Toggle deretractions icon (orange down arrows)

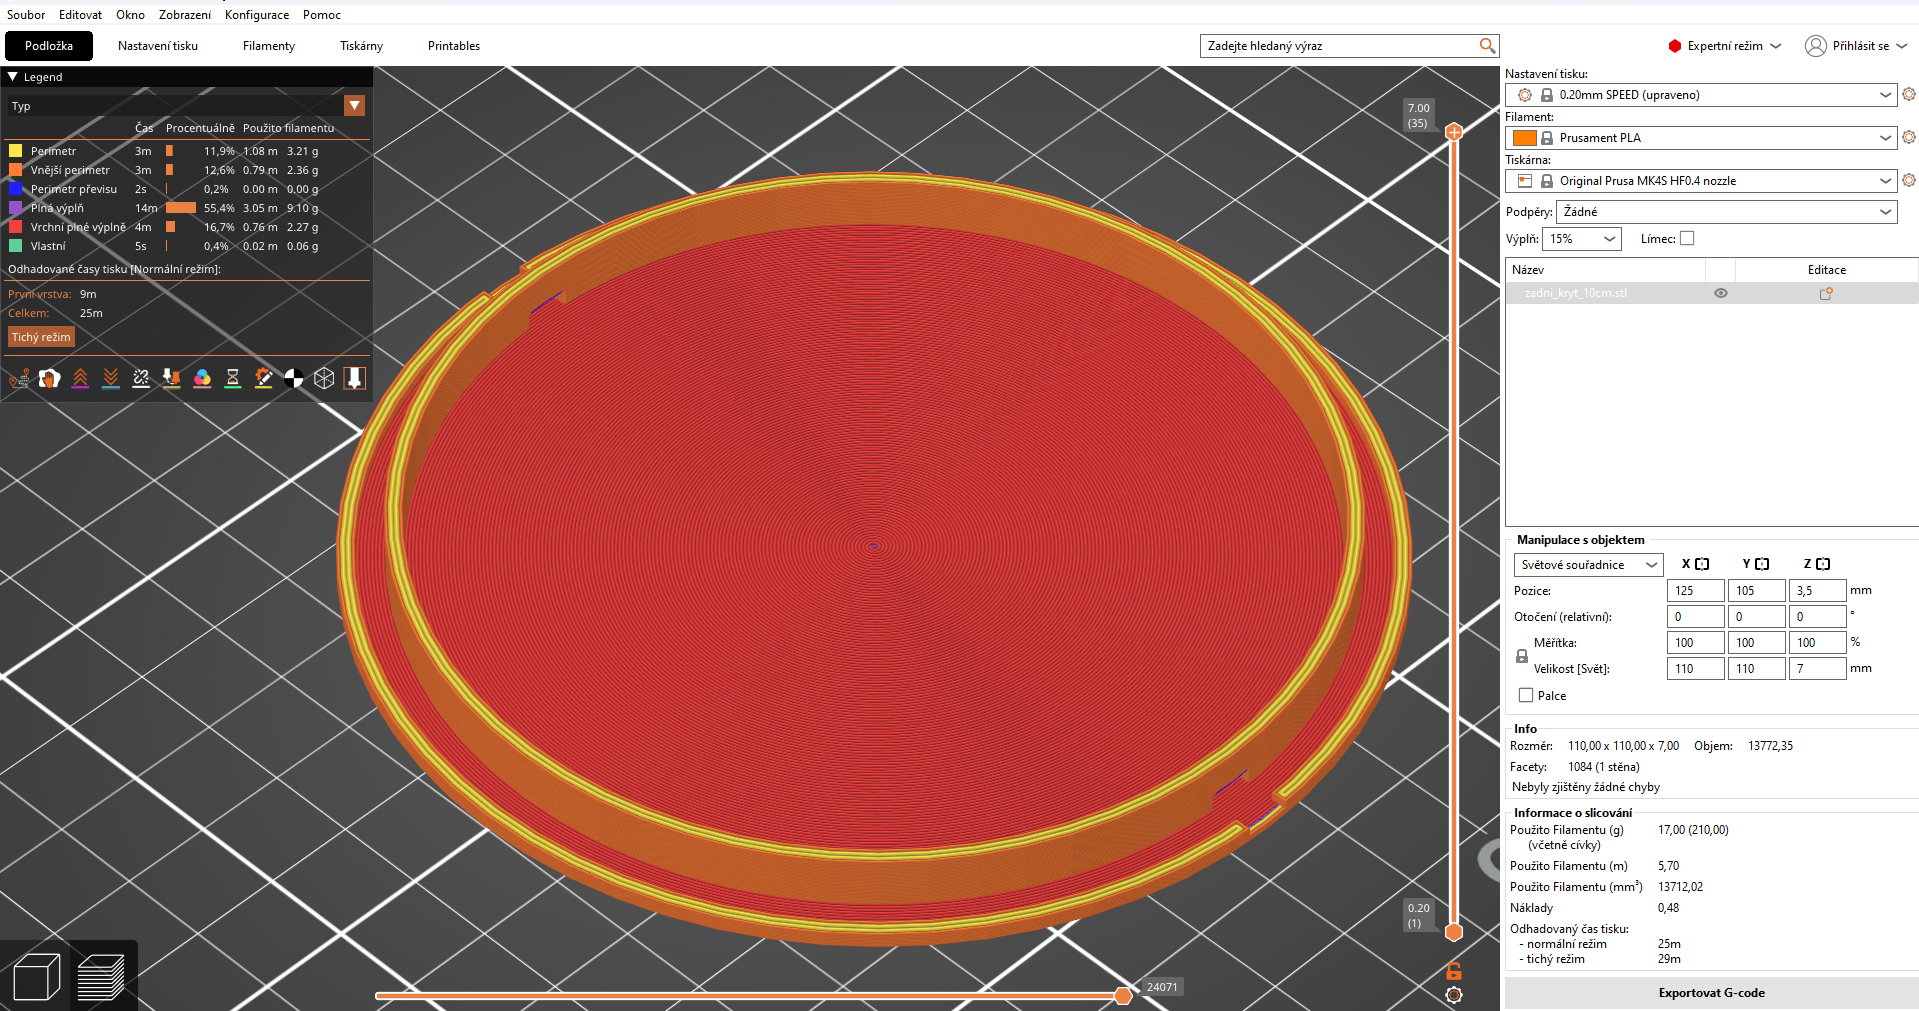tap(111, 378)
